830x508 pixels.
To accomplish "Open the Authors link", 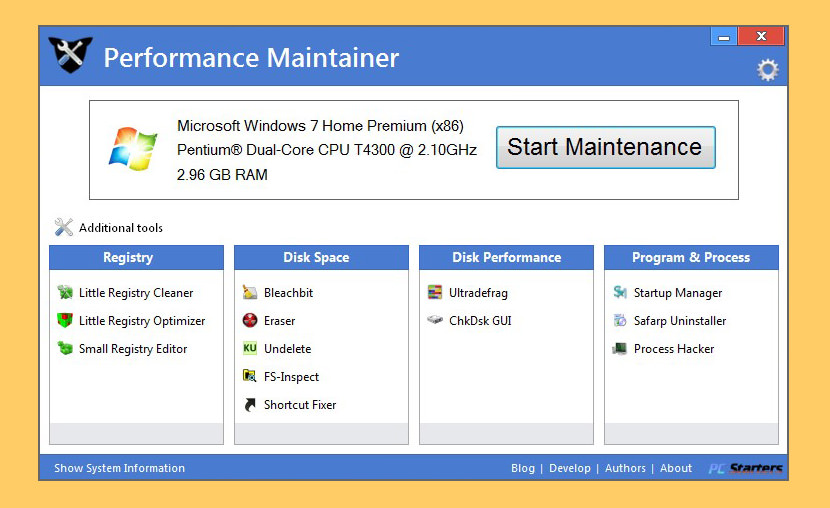I will (x=625, y=468).
